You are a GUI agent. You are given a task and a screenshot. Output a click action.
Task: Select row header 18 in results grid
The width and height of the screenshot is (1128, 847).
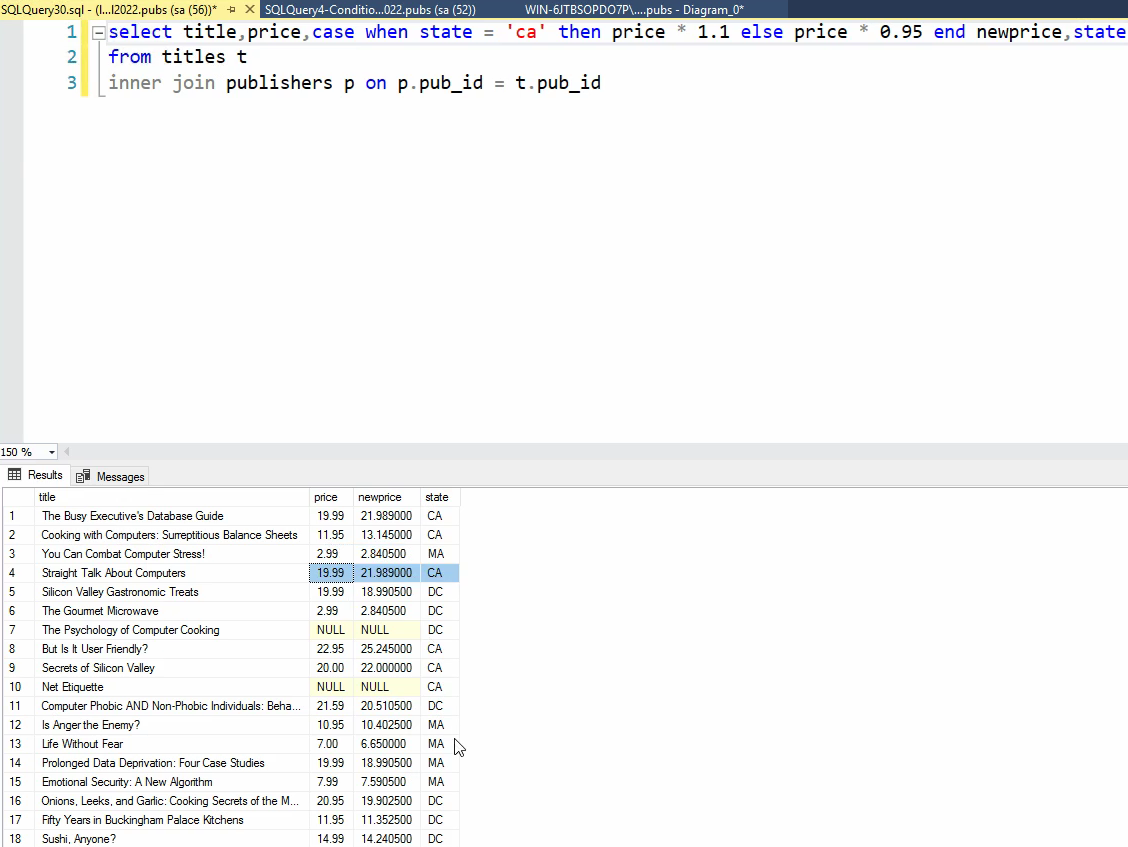tap(19, 839)
